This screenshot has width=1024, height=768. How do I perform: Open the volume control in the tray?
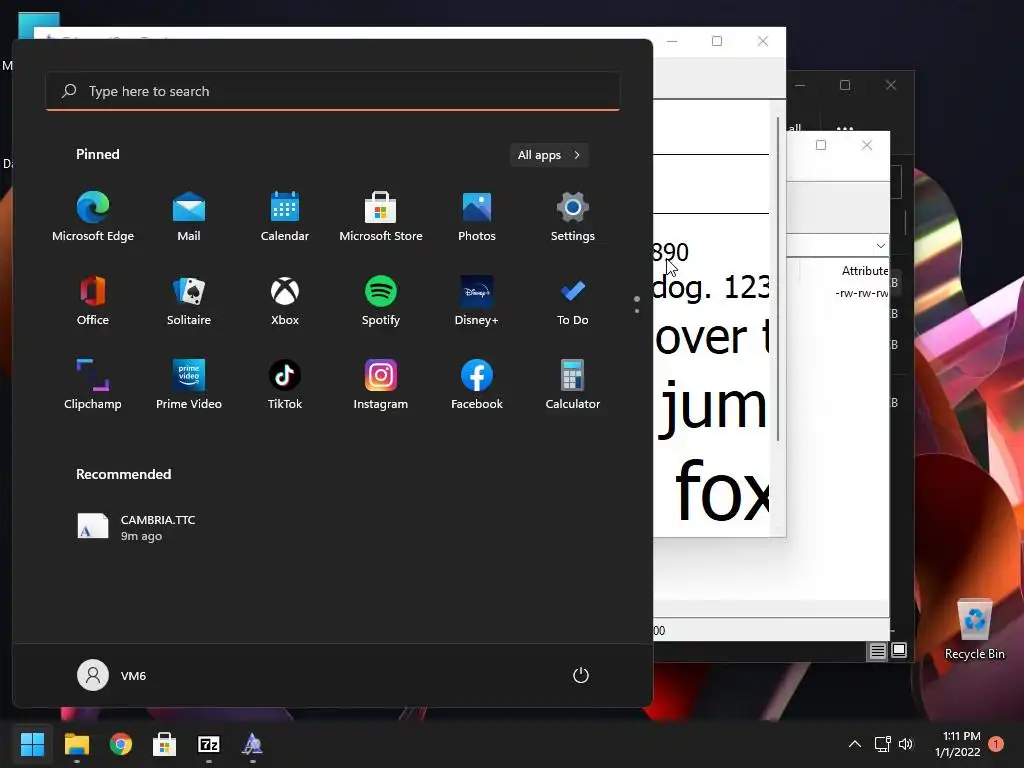[x=906, y=744]
